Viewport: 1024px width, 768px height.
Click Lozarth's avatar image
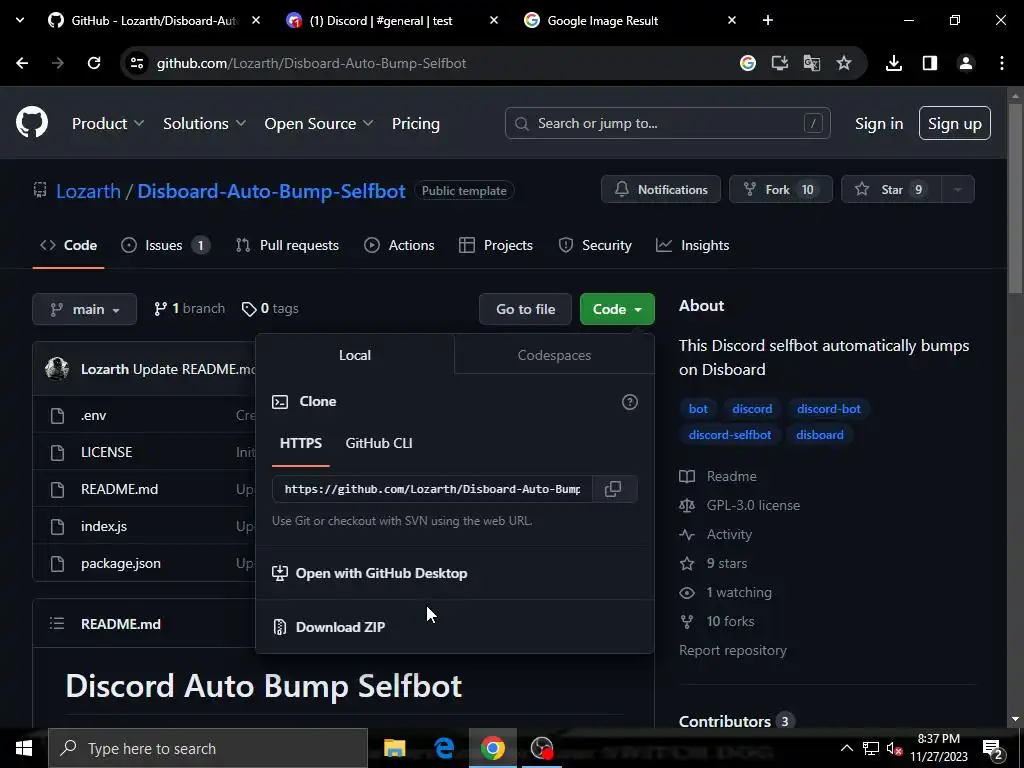tap(57, 369)
